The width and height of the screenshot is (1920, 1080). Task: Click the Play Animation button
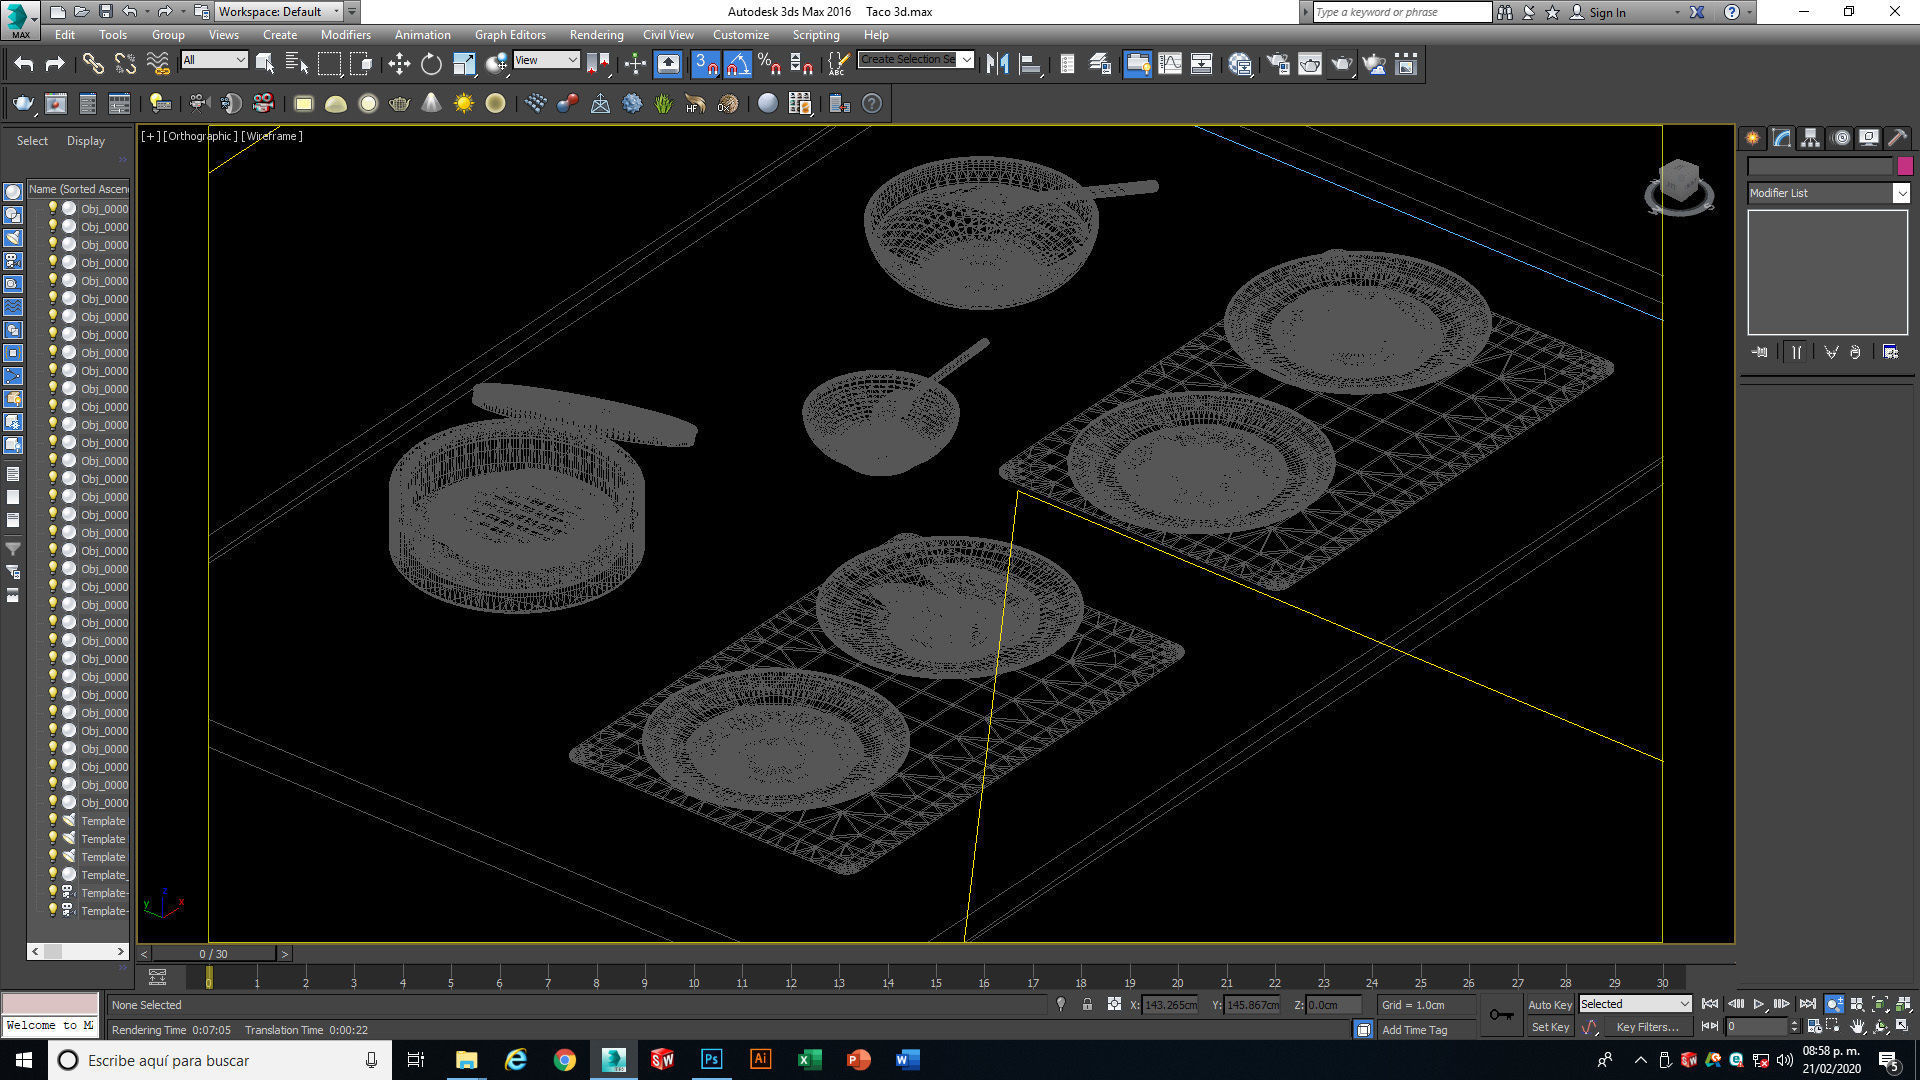(1759, 1004)
